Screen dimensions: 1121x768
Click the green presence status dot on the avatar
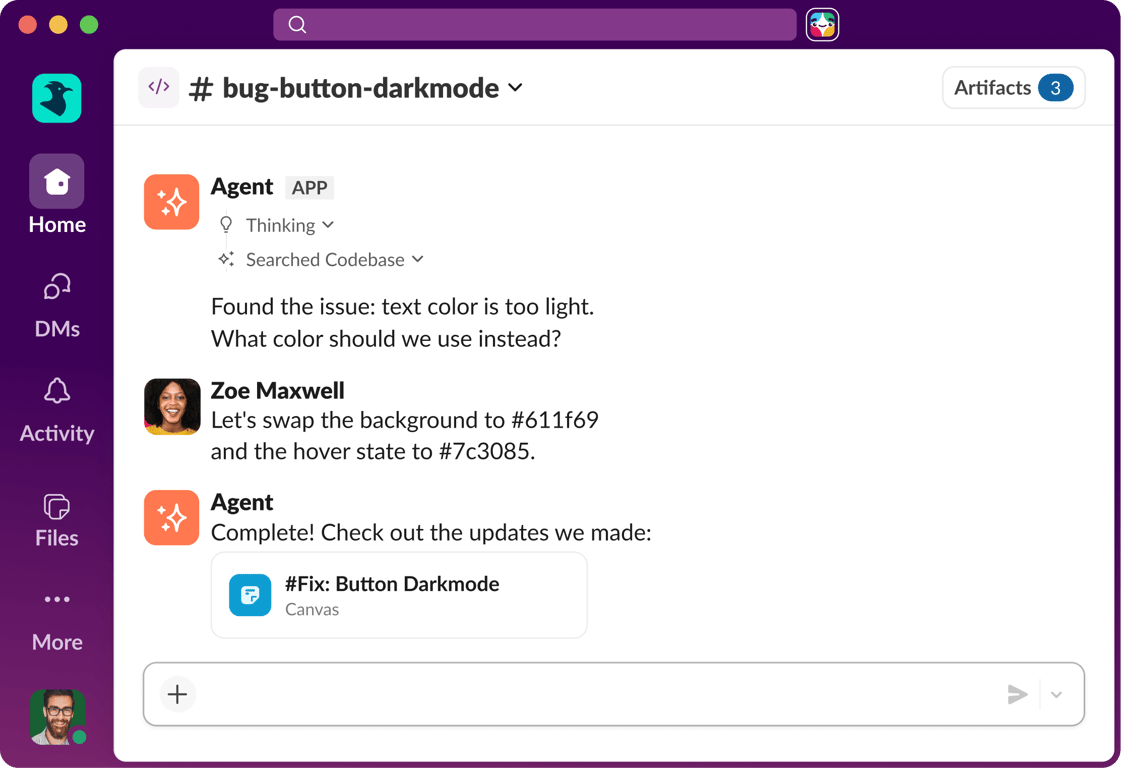tap(79, 737)
